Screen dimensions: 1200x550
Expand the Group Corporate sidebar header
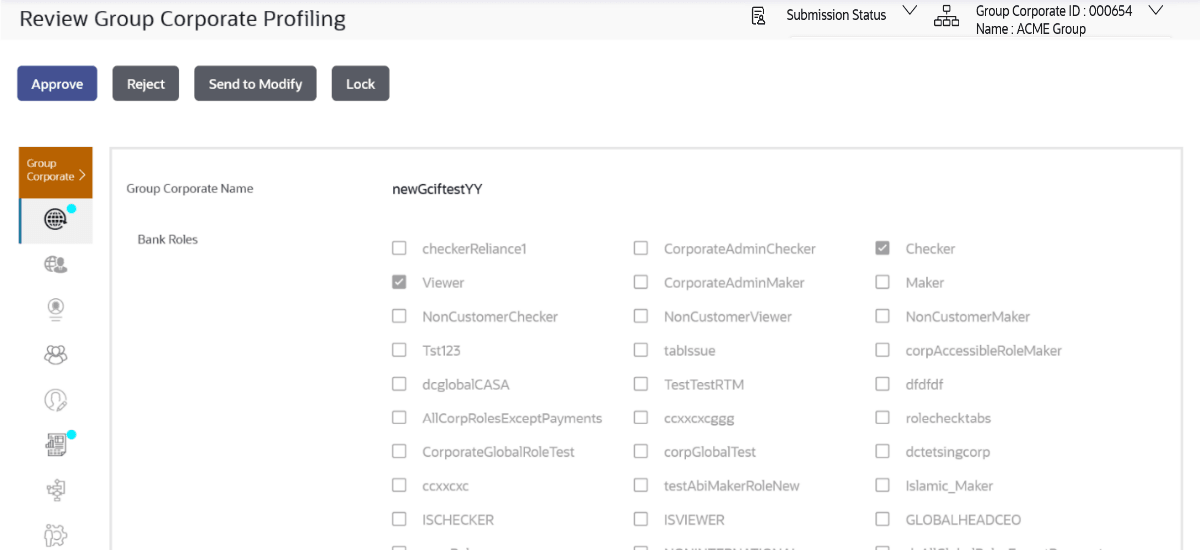click(56, 170)
